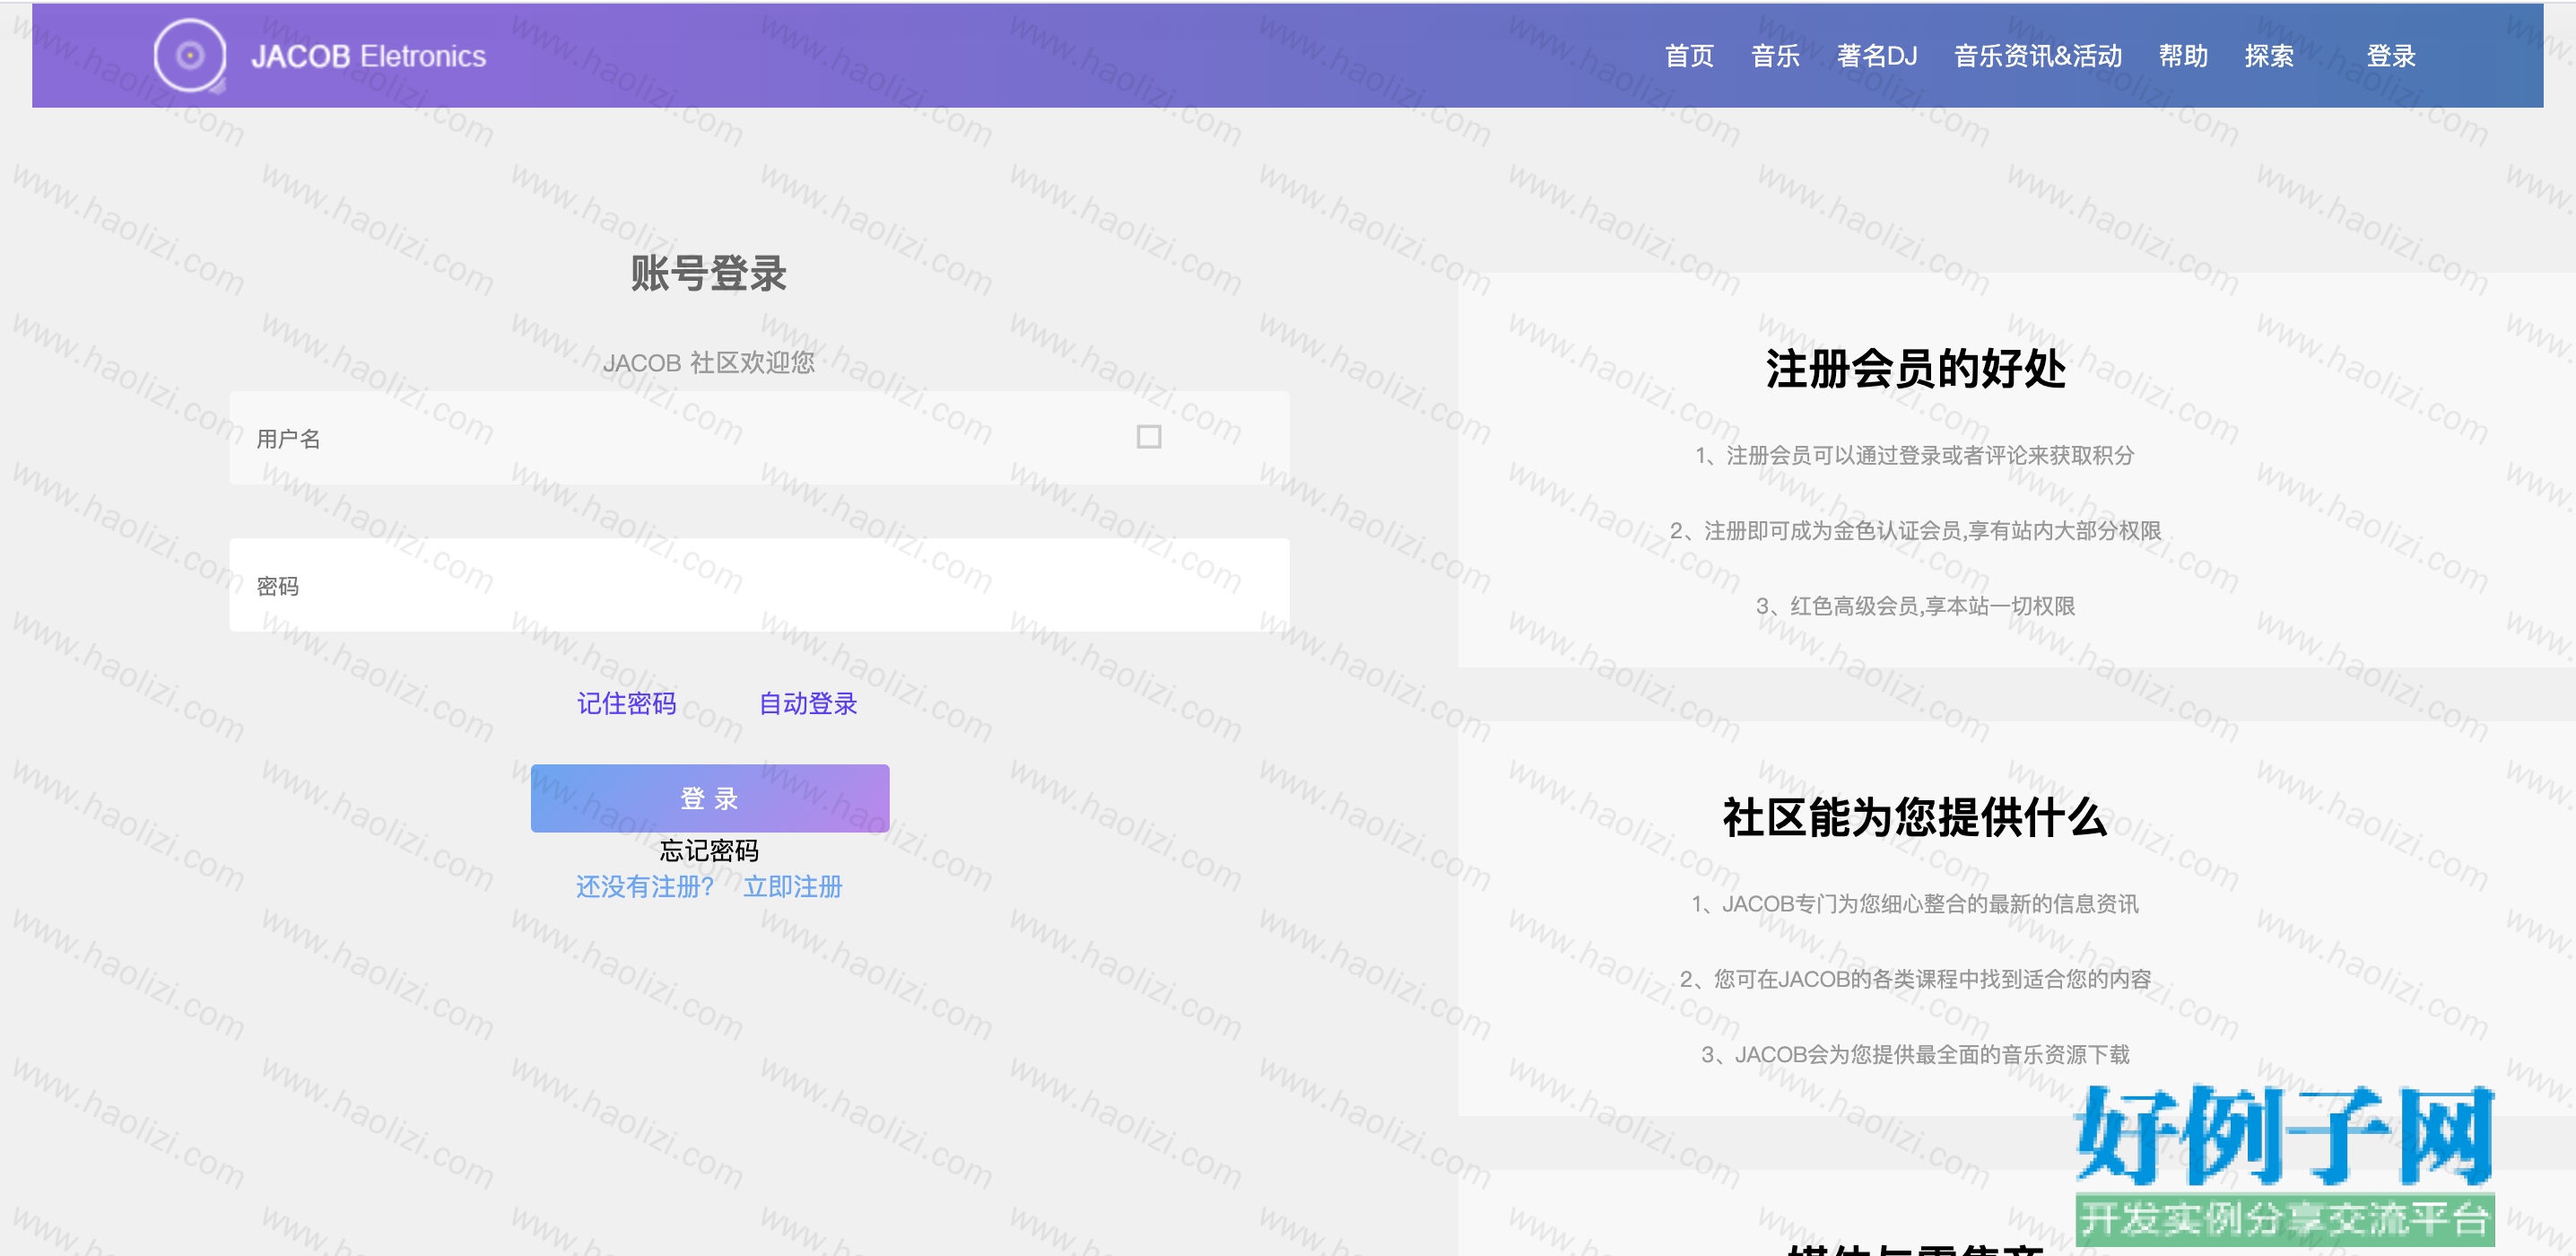2576x1256 pixels.
Task: Click the 社区能为您提供什么 heading
Action: coord(1916,818)
